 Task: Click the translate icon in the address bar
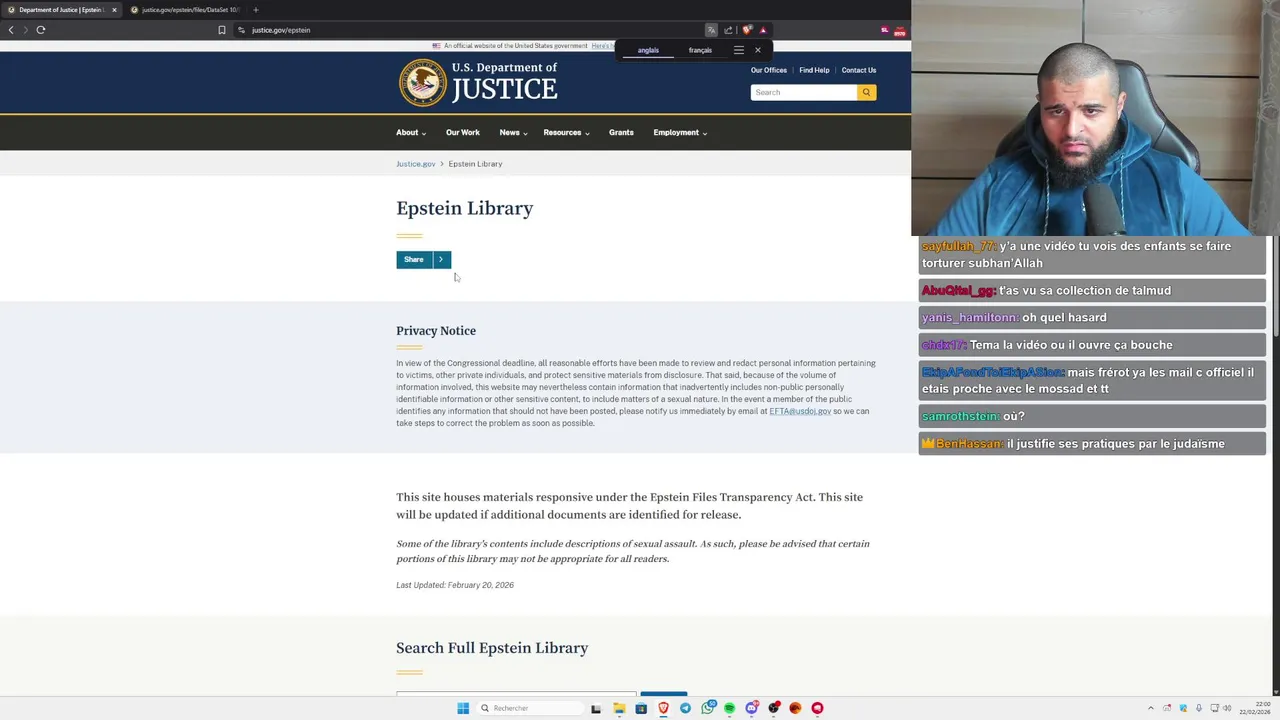click(x=711, y=30)
